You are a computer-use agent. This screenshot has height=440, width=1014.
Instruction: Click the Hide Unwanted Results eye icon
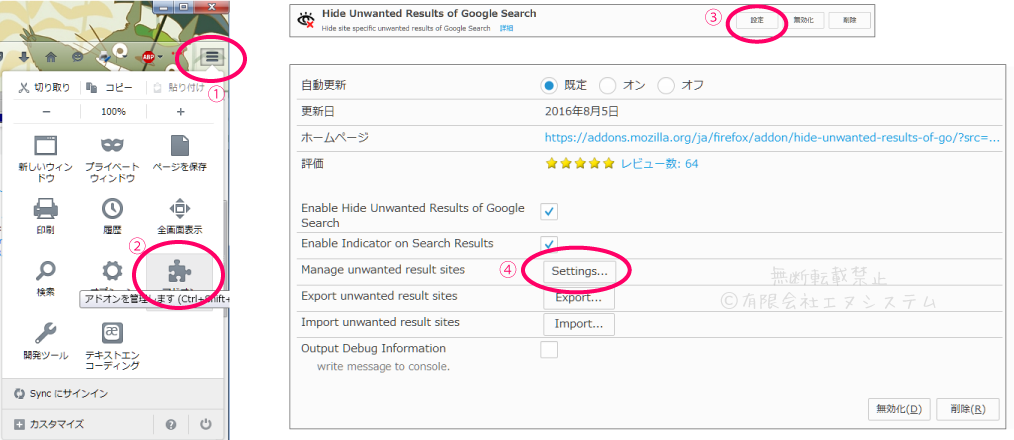[305, 20]
